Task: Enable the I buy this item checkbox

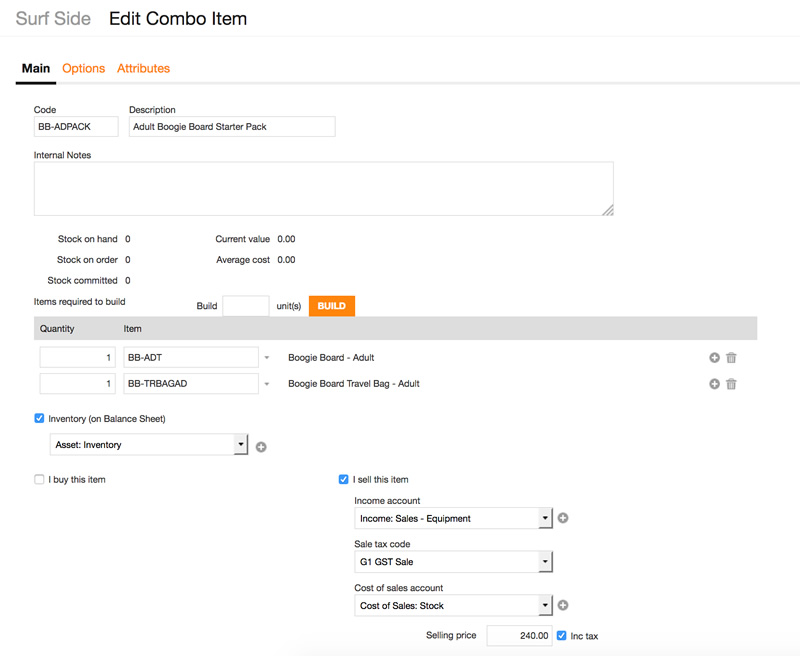Action: pos(39,480)
